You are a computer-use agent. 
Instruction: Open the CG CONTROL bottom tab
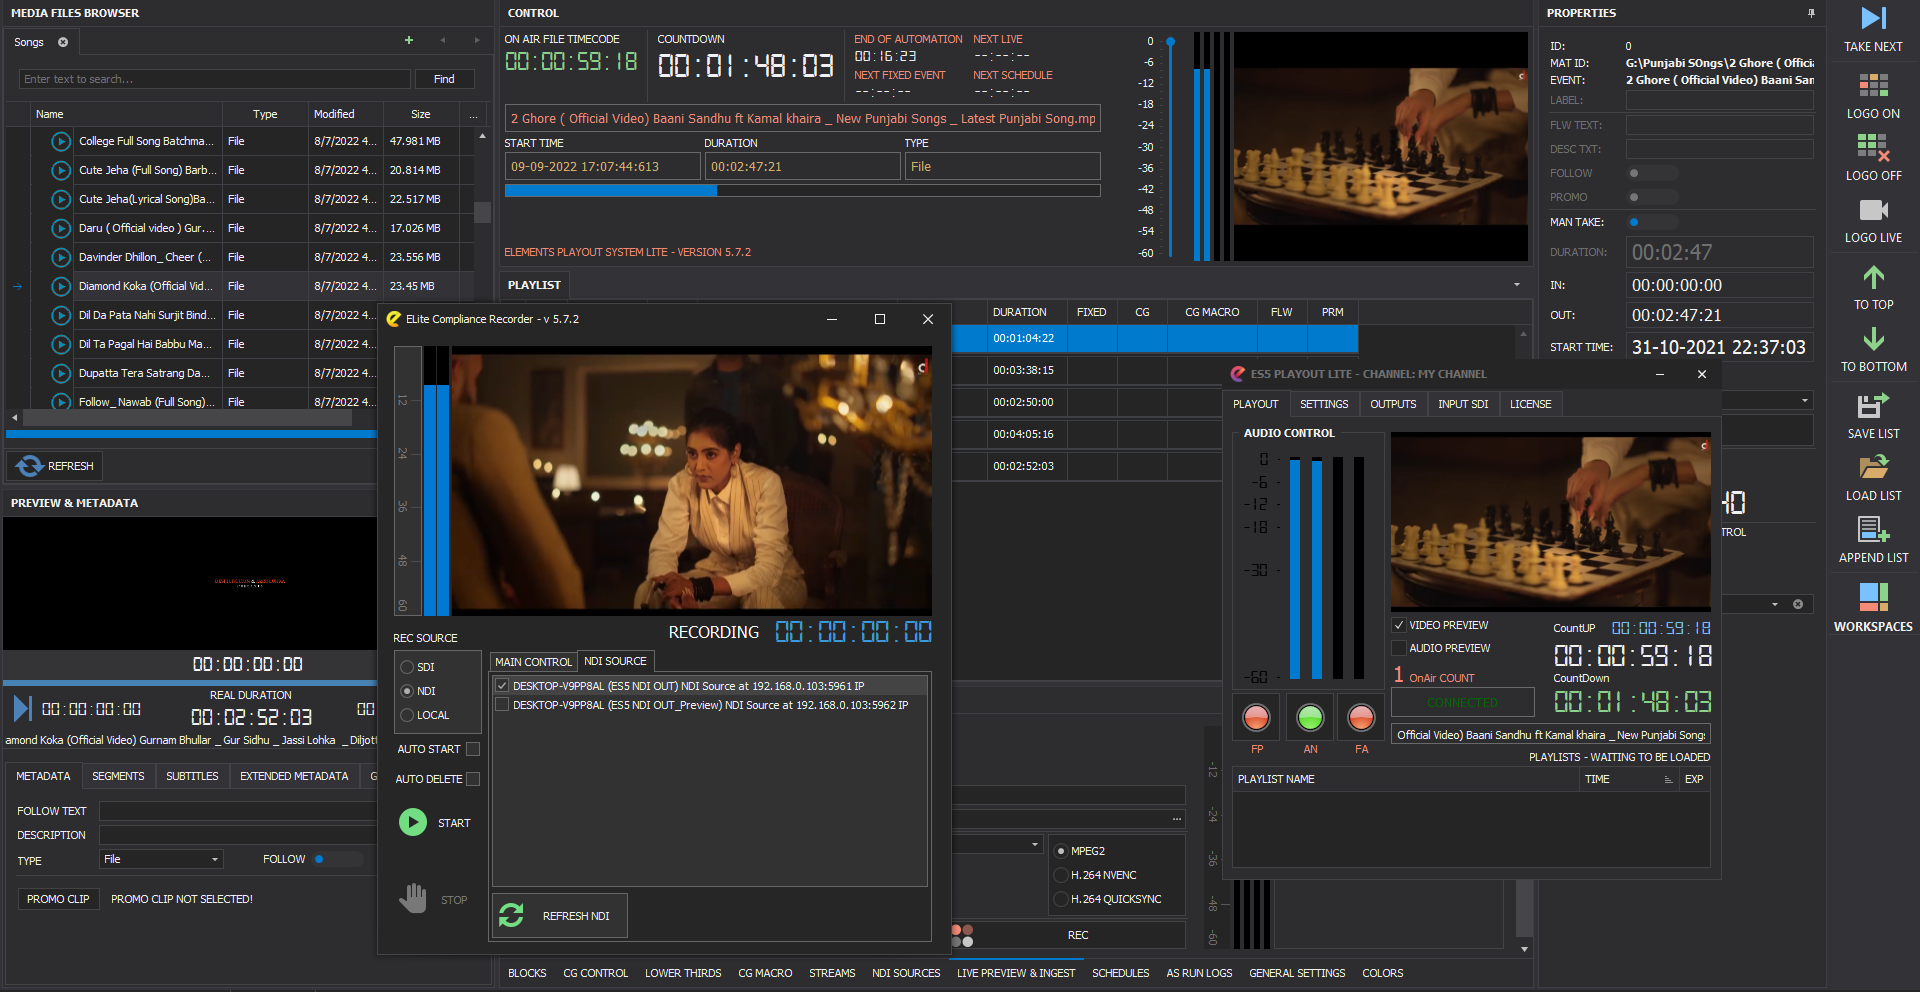click(x=596, y=973)
